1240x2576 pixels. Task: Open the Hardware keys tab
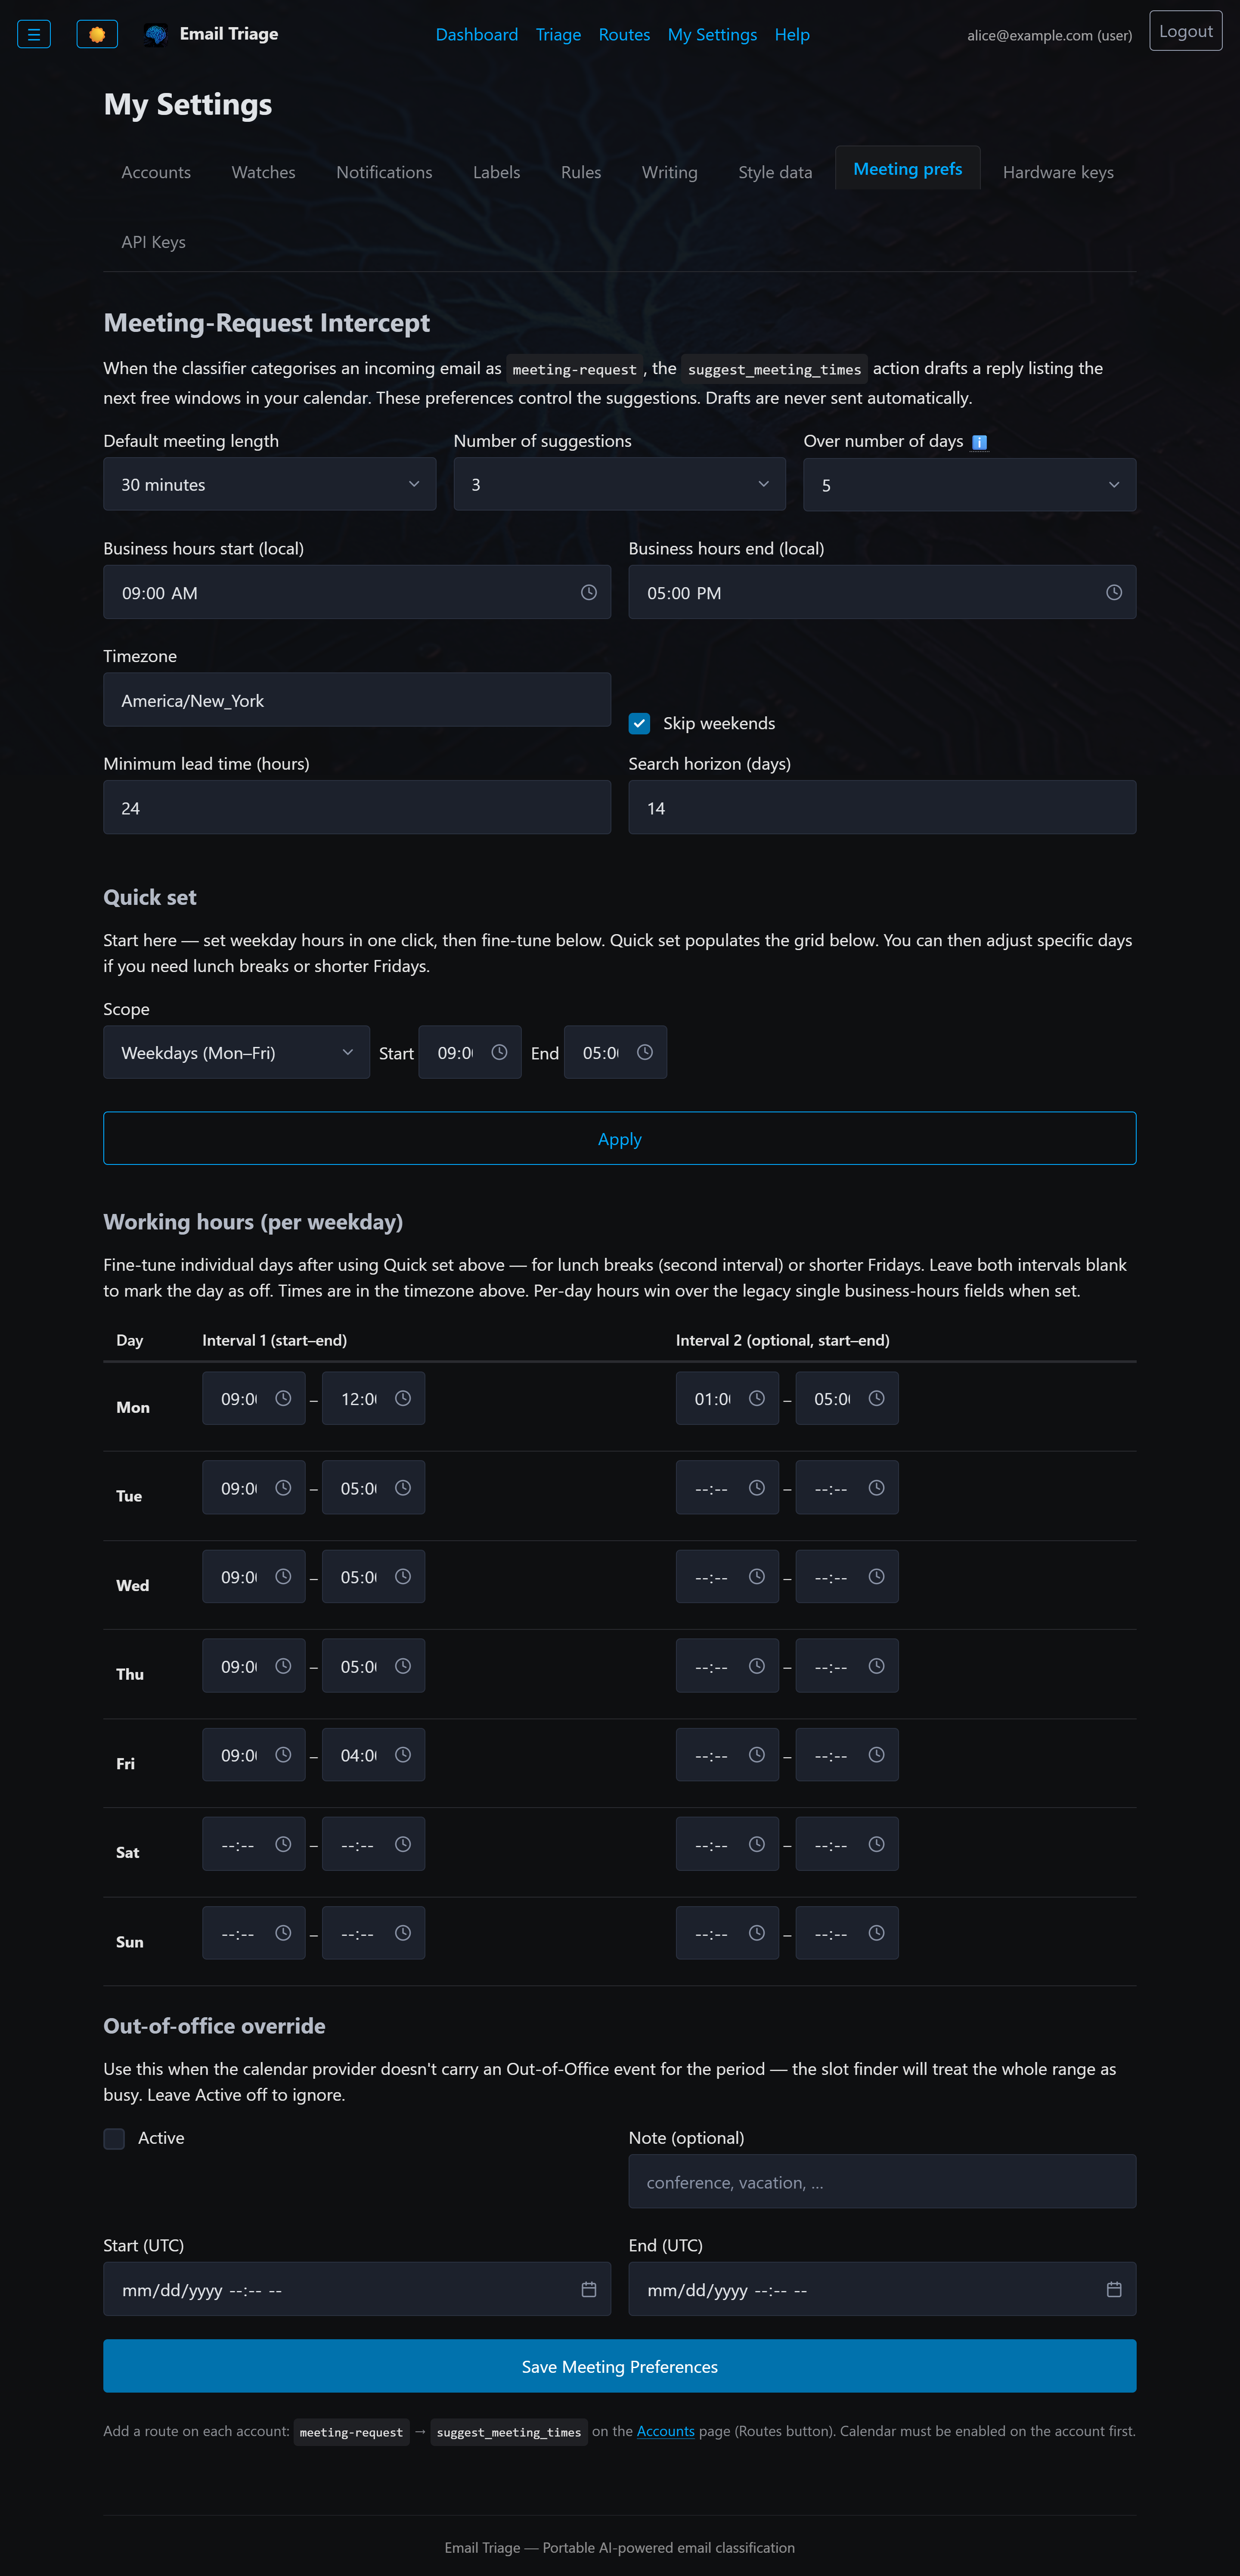(x=1058, y=172)
